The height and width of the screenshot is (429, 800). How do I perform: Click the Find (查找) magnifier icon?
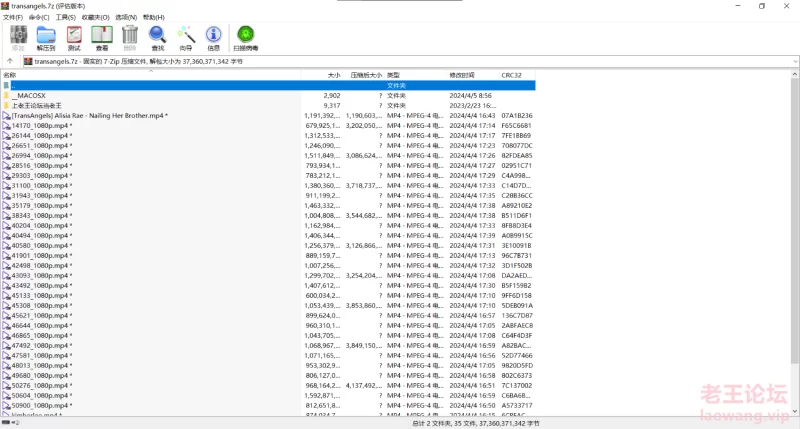(x=158, y=38)
